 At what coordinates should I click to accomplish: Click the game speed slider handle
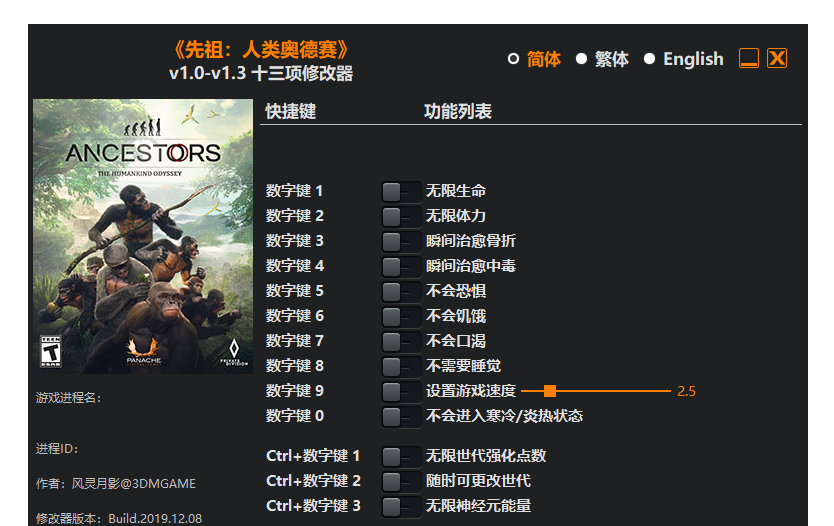(x=550, y=391)
